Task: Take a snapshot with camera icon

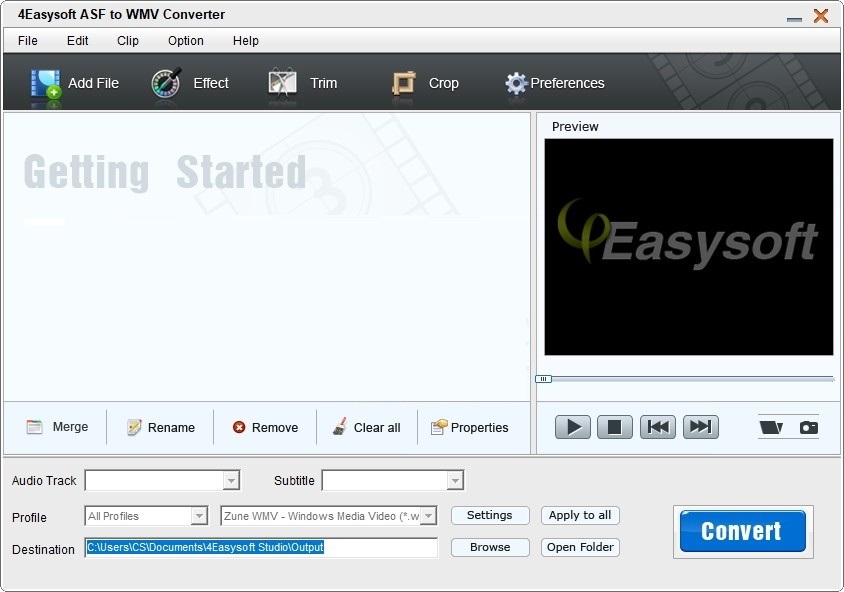Action: [x=808, y=427]
